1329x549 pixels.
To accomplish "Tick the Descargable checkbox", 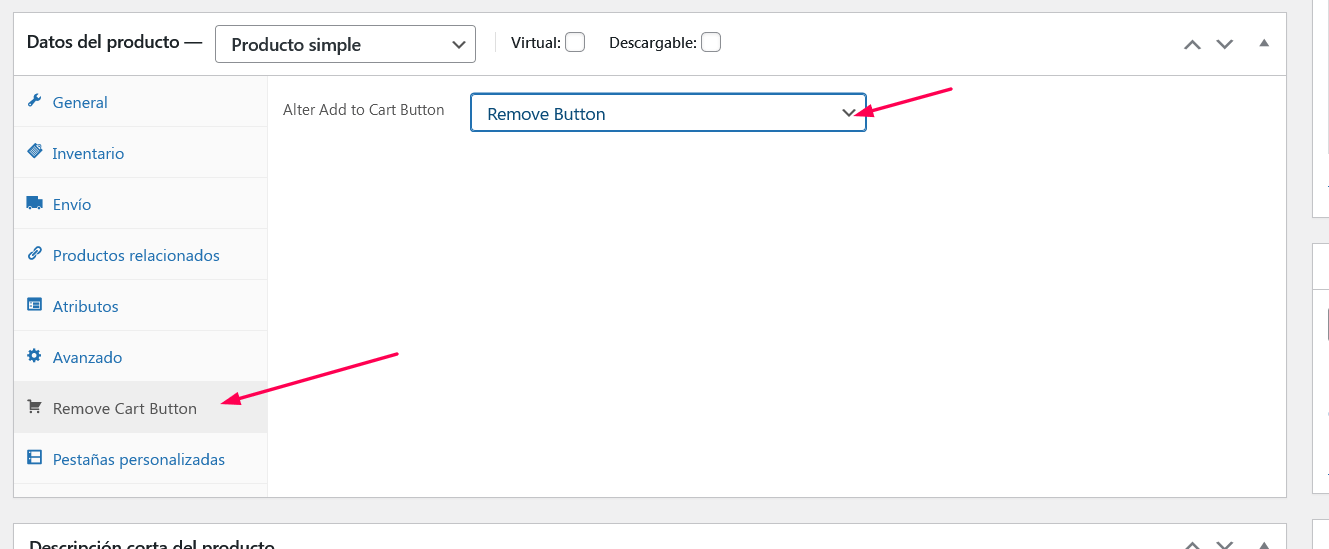I will point(711,42).
